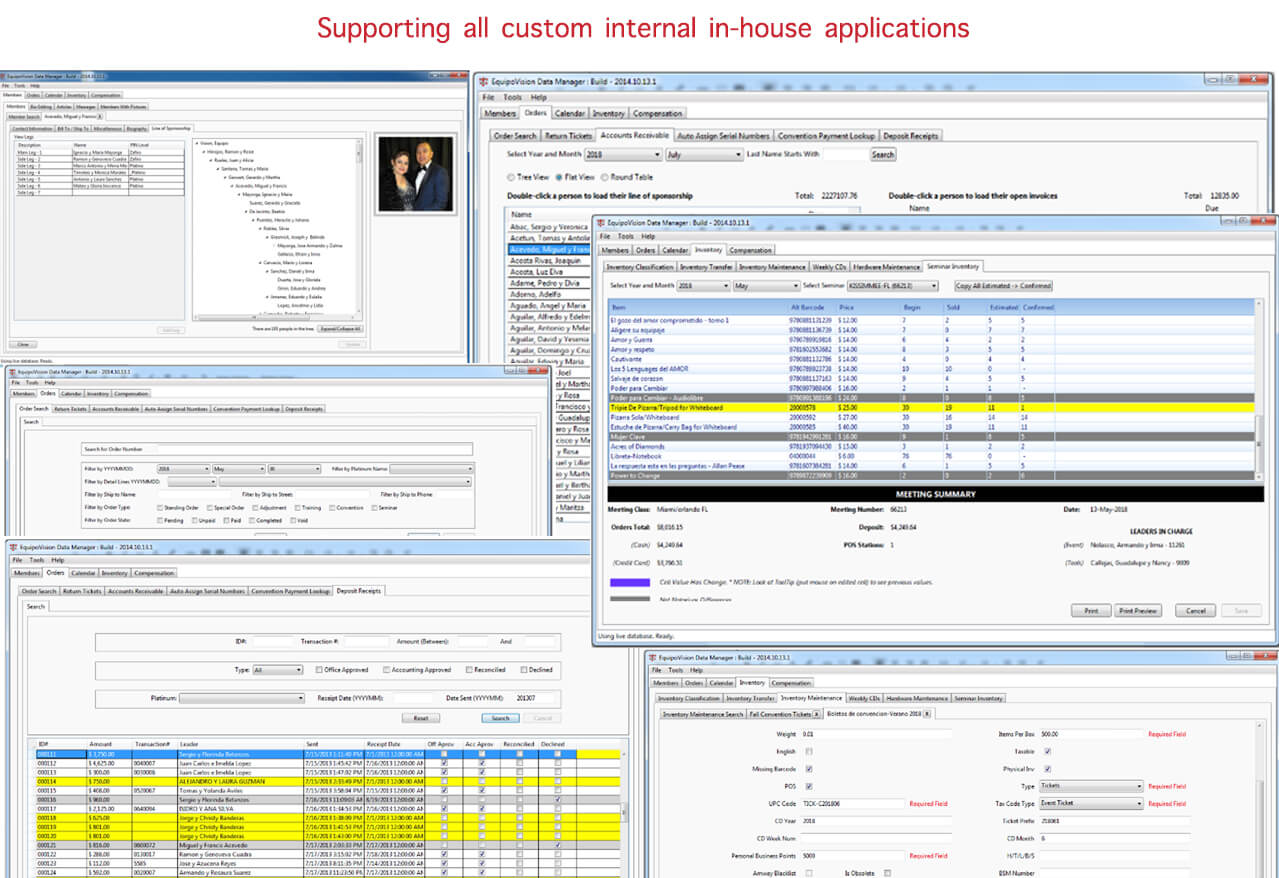1279x878 pixels.
Task: Select the Tree View radio button
Action: [512, 177]
